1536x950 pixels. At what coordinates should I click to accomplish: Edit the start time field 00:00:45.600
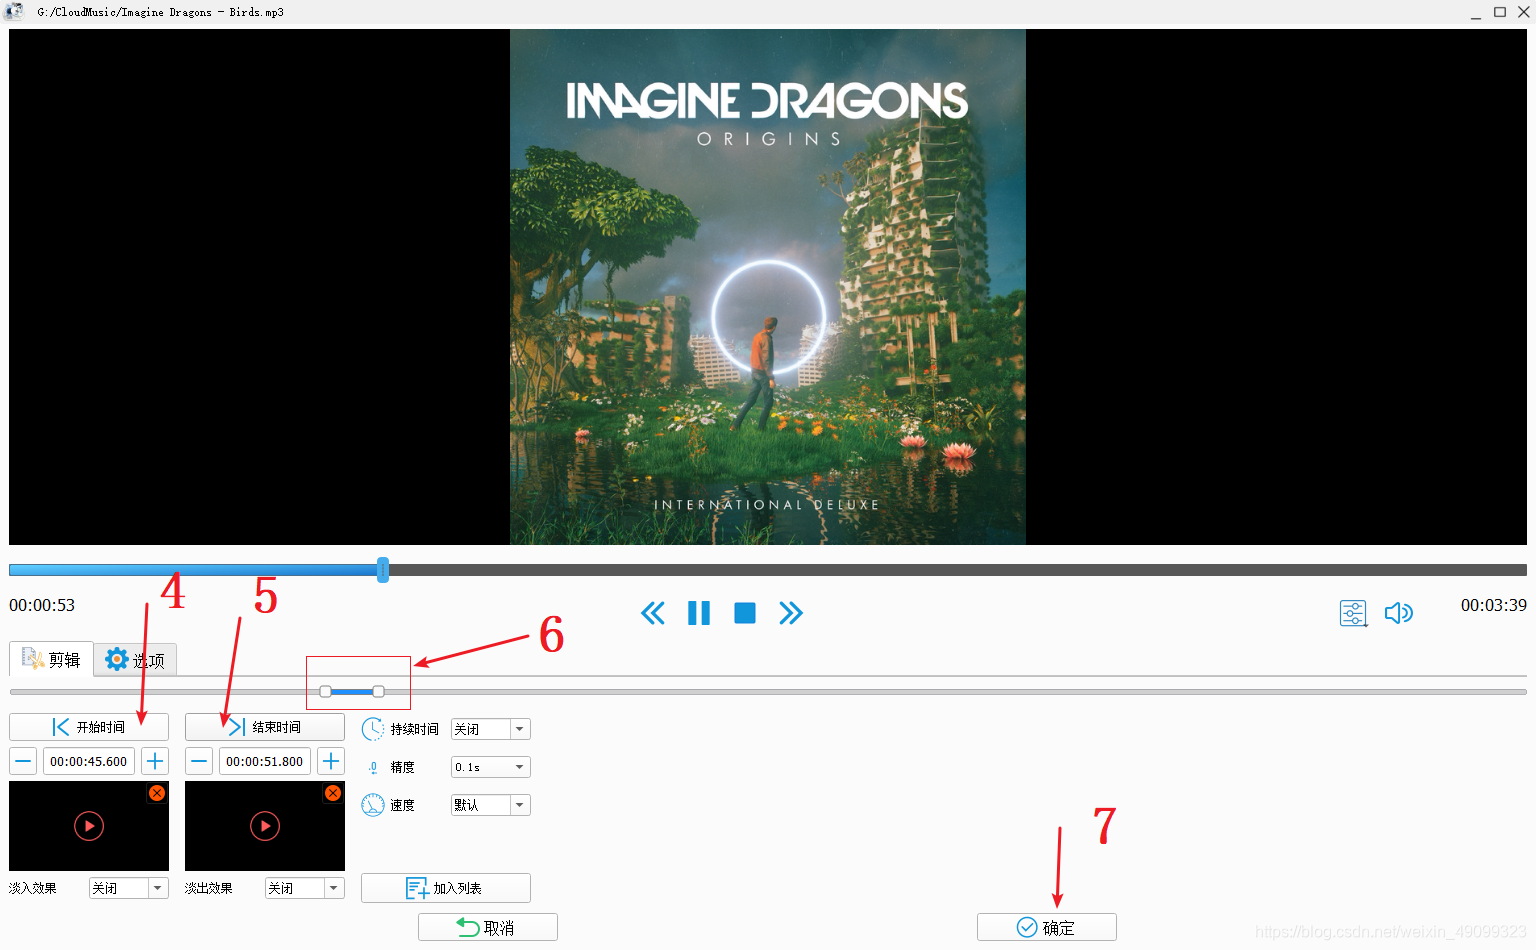[x=89, y=761]
